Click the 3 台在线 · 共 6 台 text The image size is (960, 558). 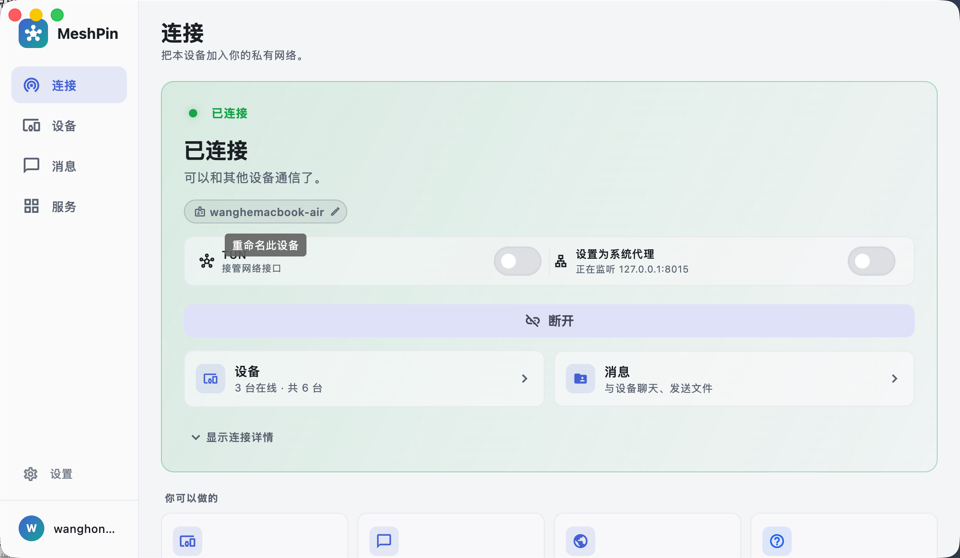point(279,388)
